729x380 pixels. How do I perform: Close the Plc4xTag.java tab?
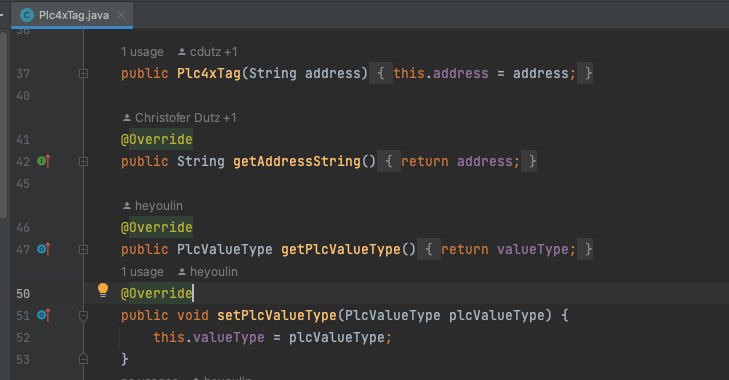click(x=121, y=15)
